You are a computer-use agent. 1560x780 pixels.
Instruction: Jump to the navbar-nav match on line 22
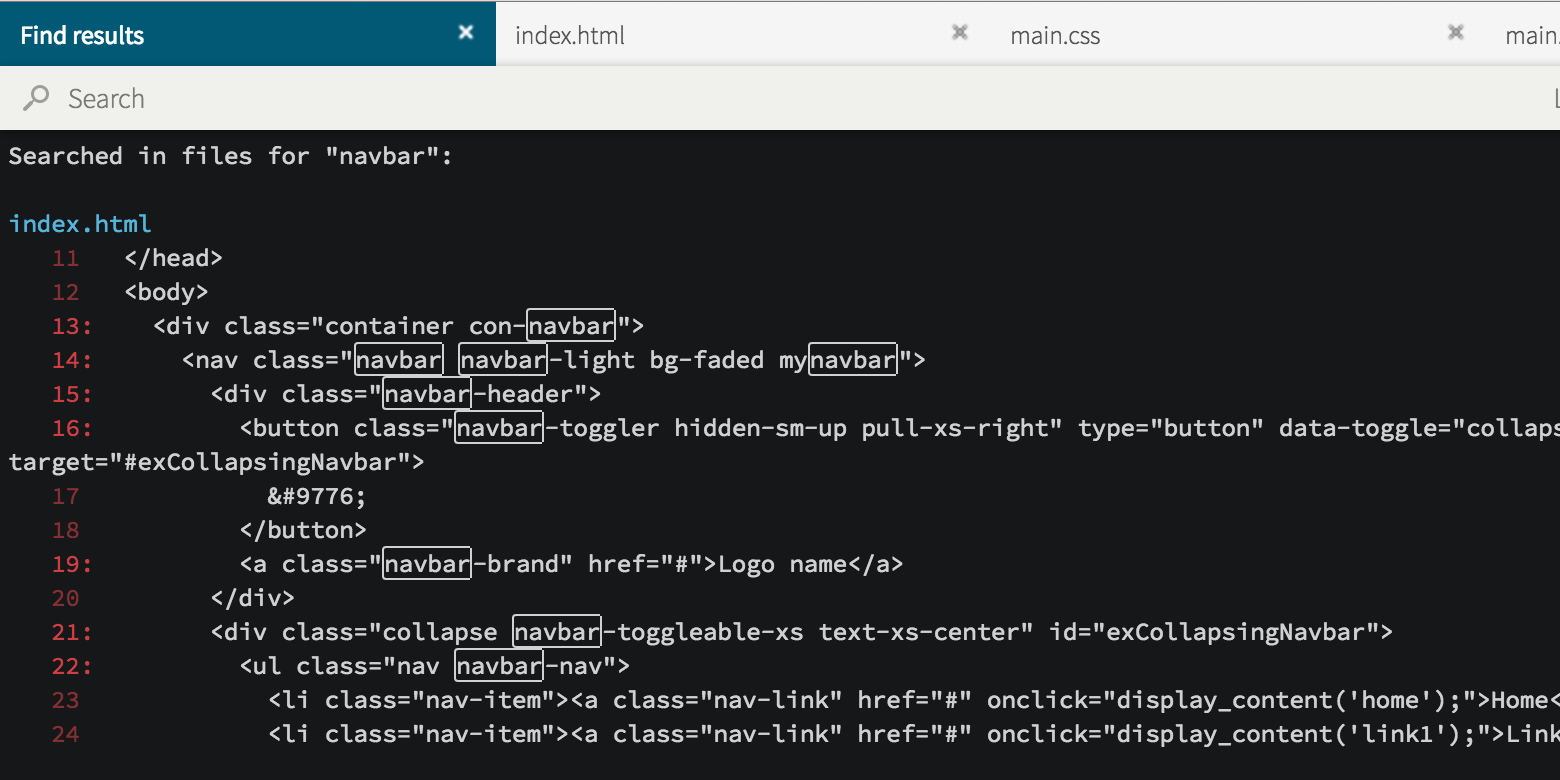coord(499,665)
